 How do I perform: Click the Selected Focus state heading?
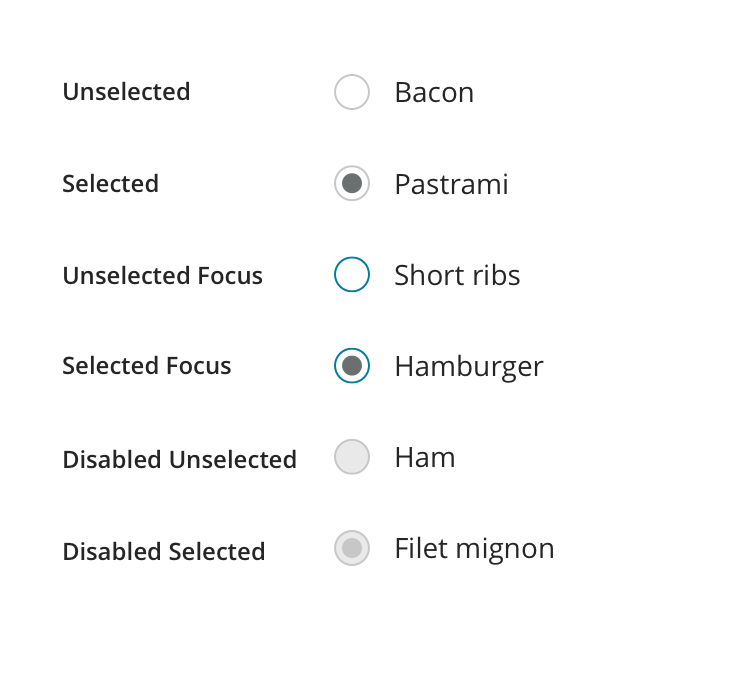coord(146,366)
